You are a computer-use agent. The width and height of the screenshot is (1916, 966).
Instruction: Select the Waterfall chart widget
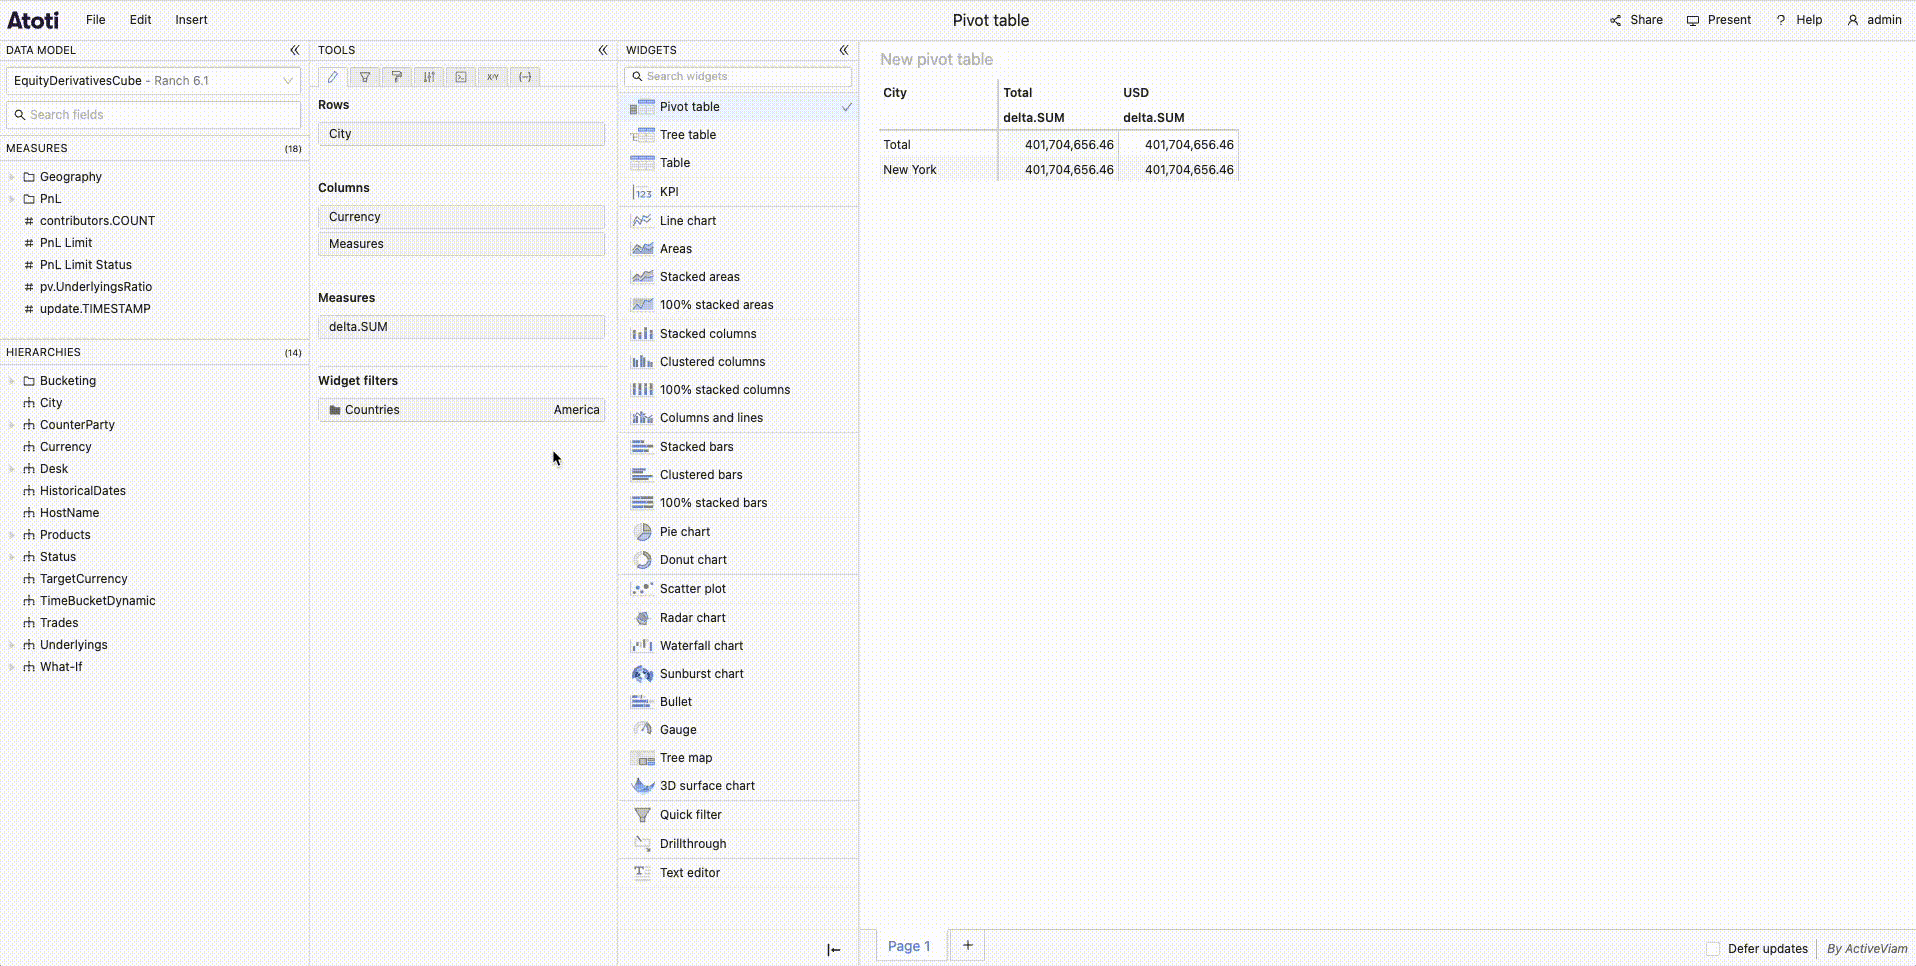[700, 645]
